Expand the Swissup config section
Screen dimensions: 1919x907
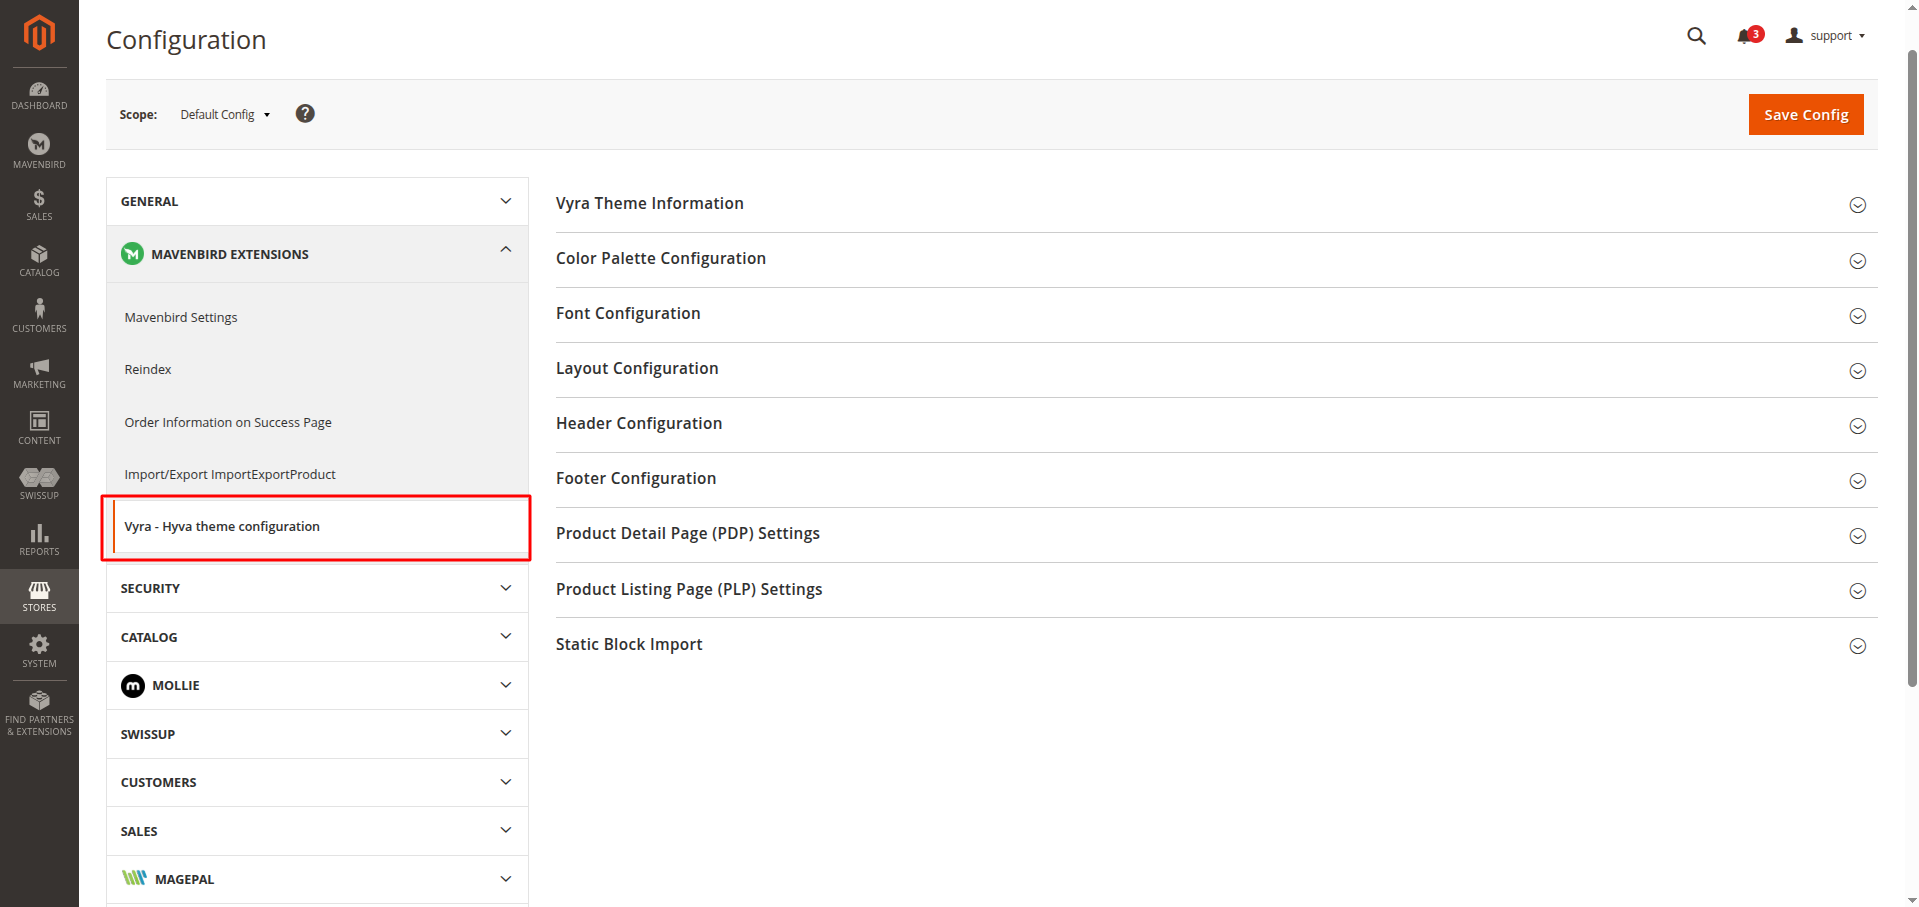coord(317,734)
